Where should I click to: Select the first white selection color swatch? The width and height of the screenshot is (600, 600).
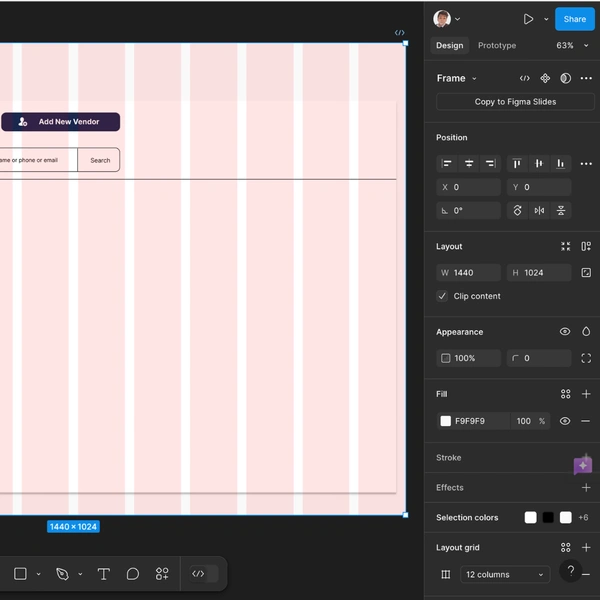530,517
